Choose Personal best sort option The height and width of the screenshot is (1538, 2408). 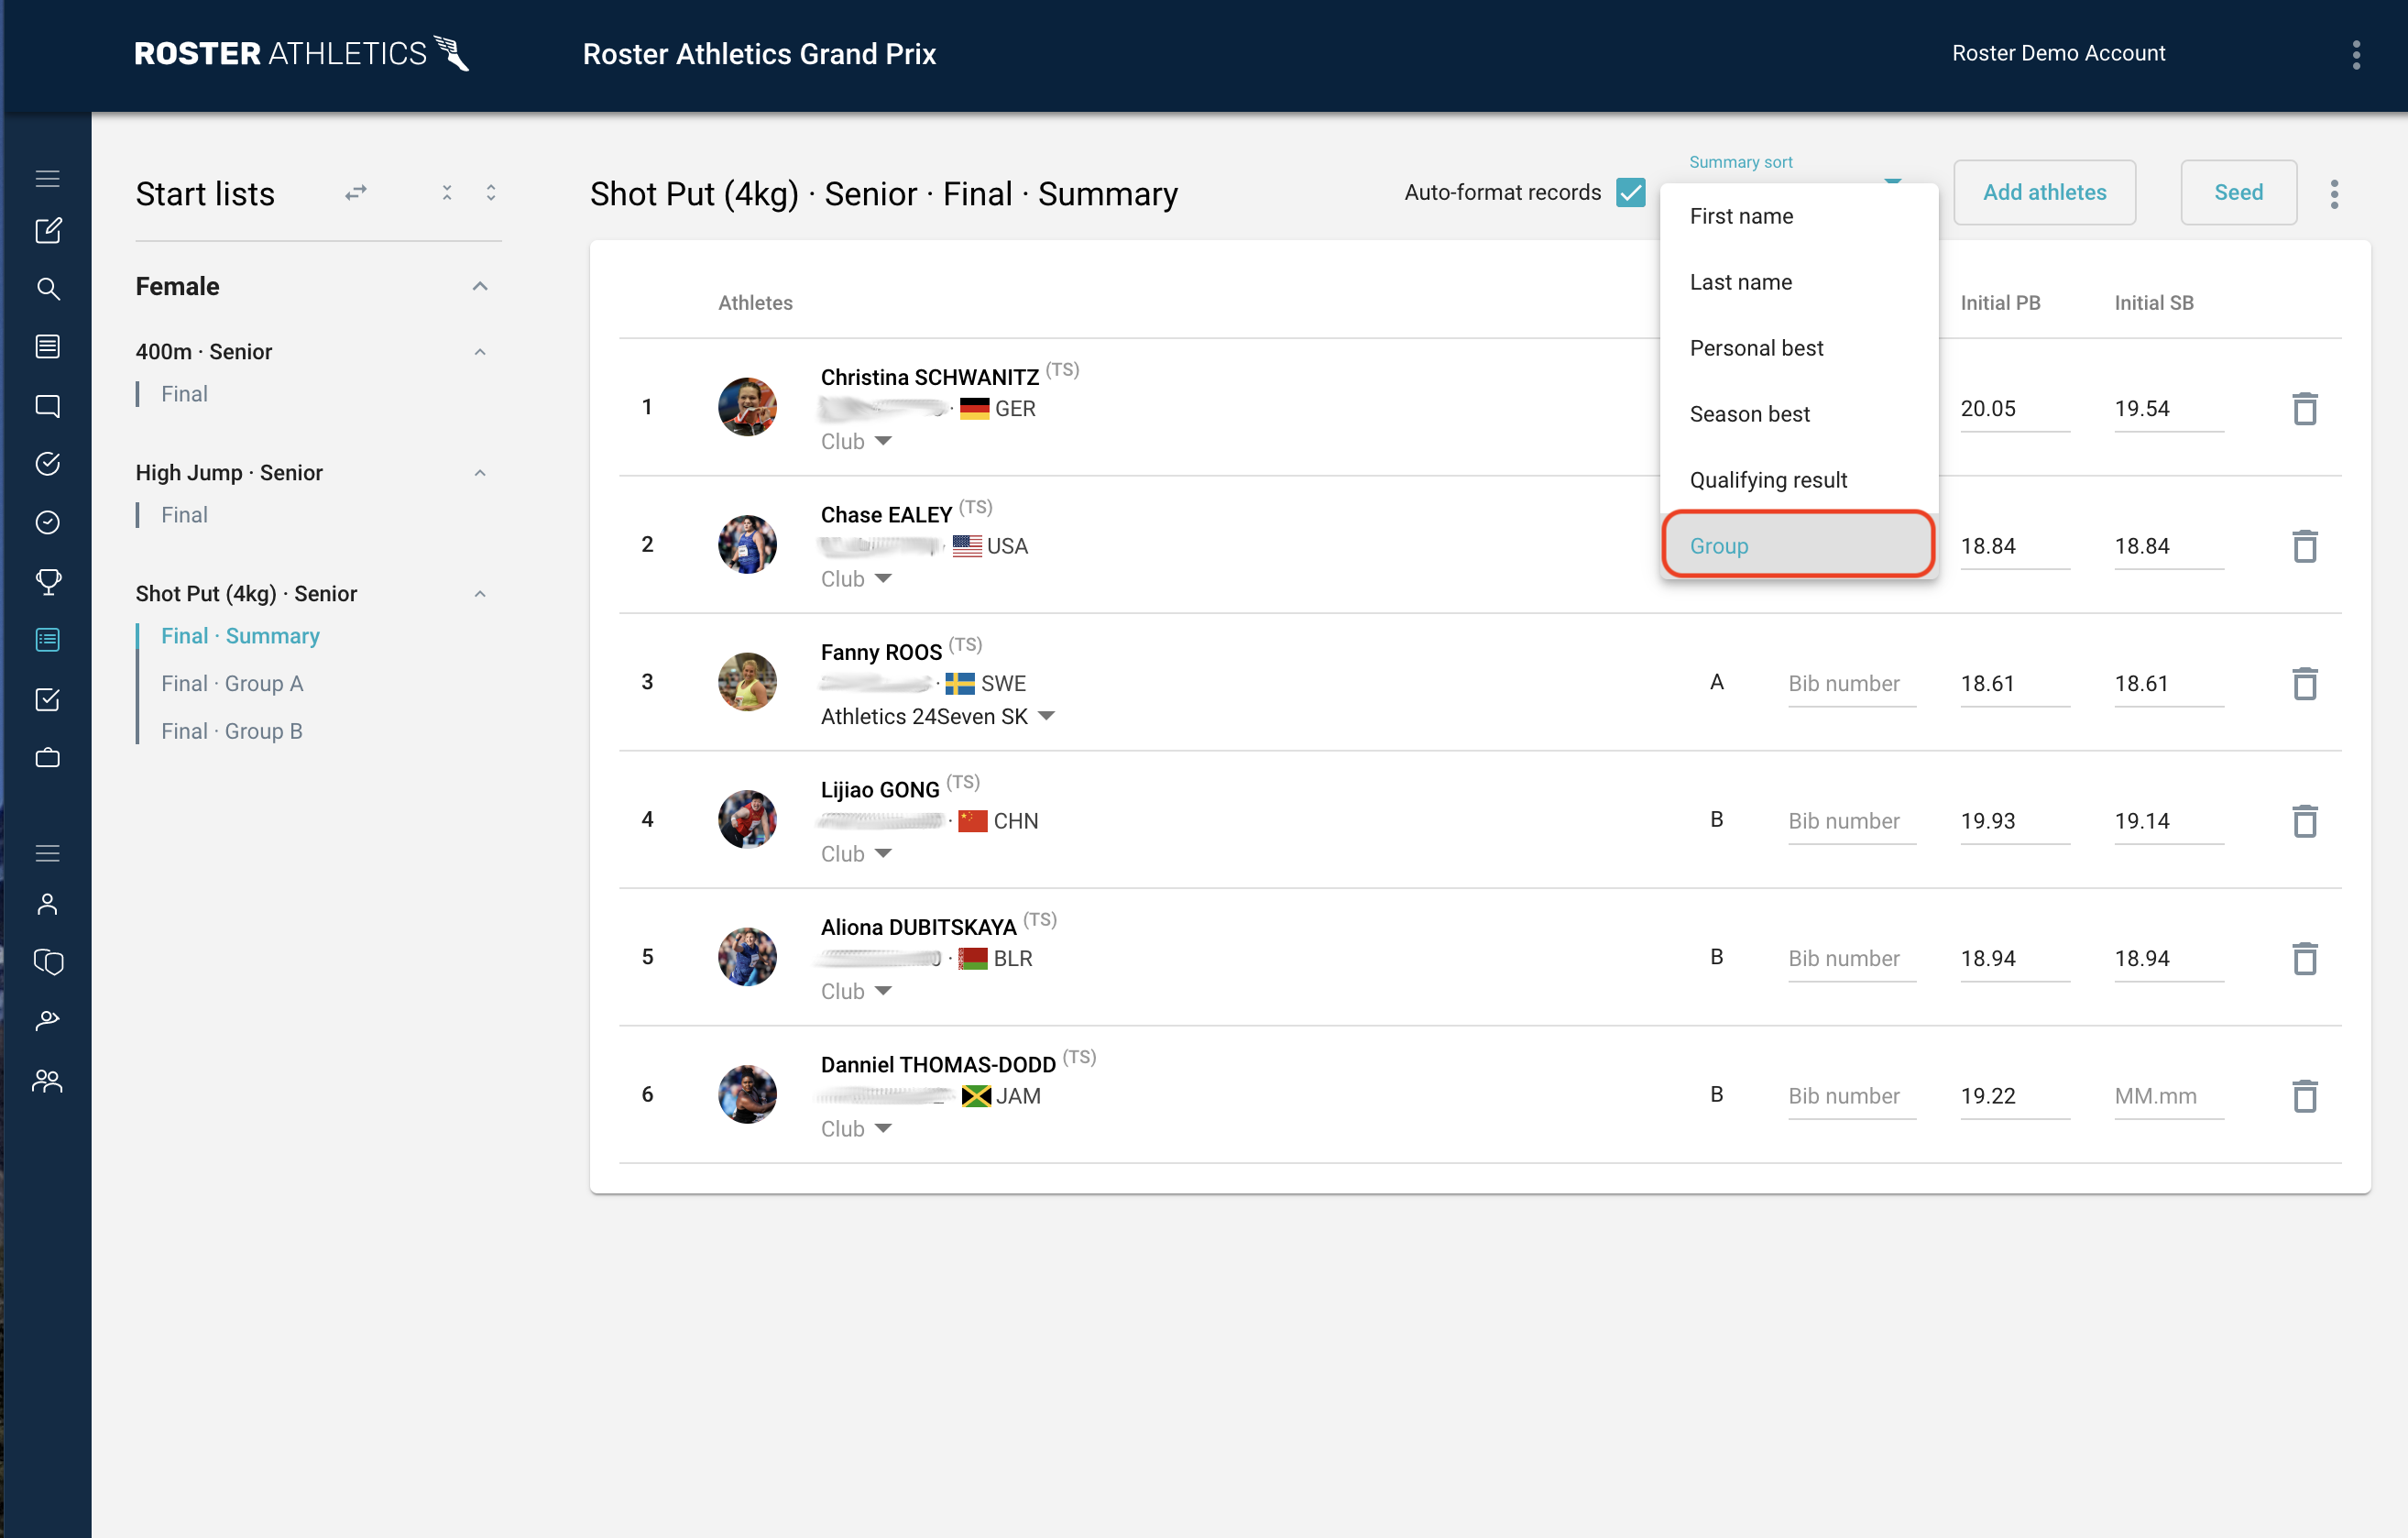tap(1756, 348)
